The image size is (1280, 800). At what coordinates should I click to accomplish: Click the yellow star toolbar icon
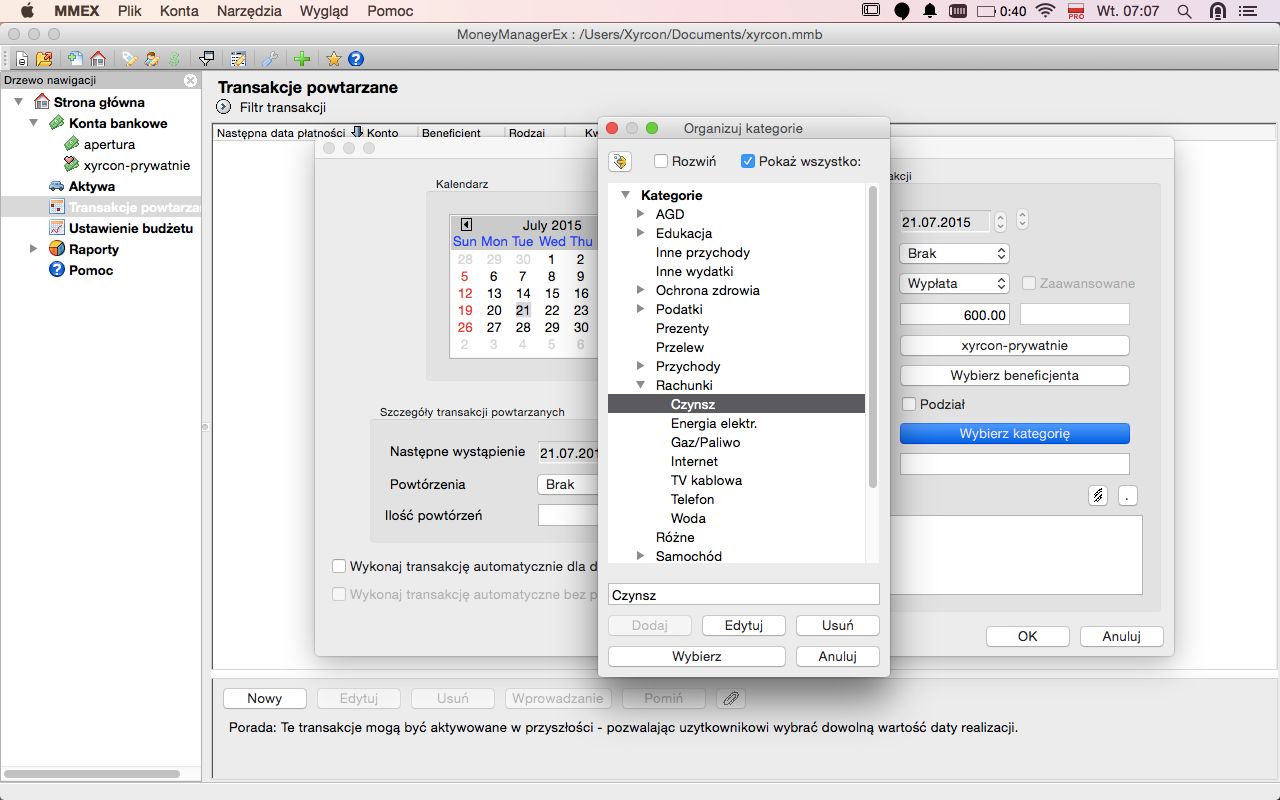point(334,59)
